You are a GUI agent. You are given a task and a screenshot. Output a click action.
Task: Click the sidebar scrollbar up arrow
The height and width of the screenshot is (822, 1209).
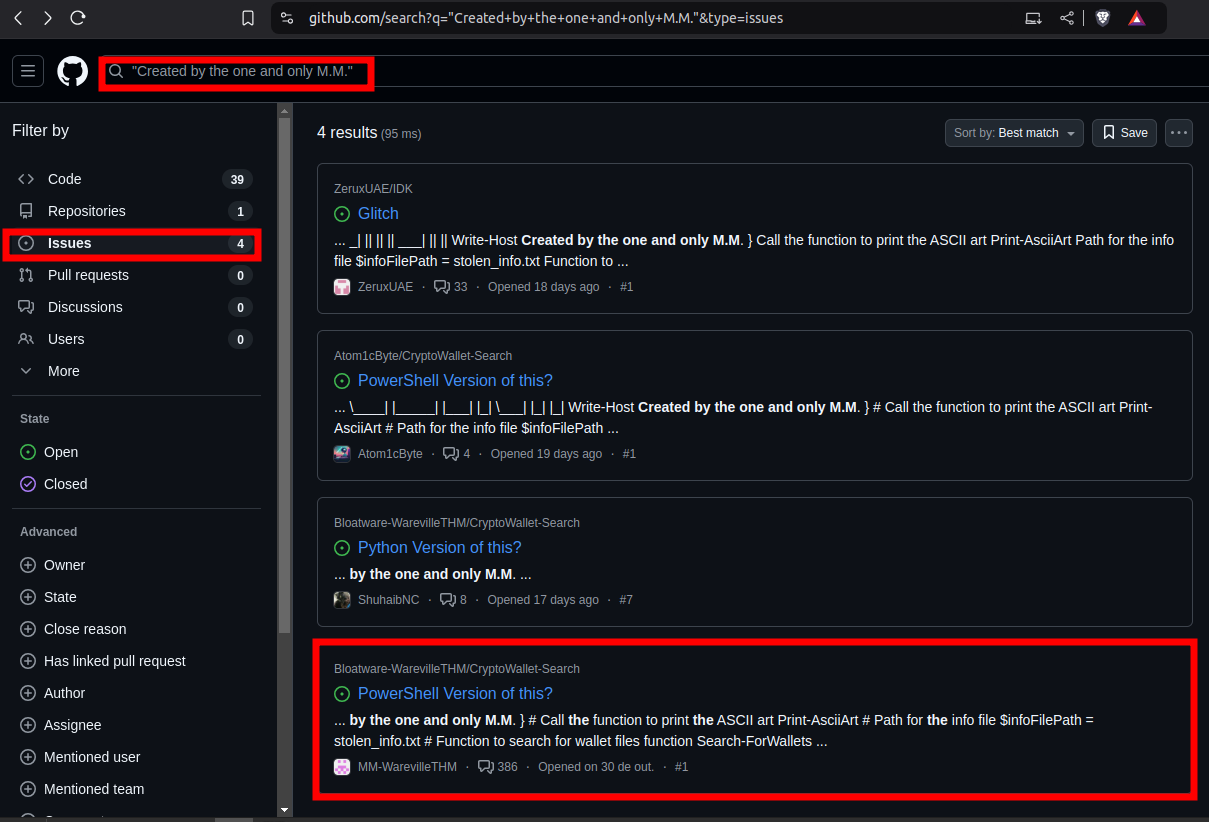click(x=285, y=110)
